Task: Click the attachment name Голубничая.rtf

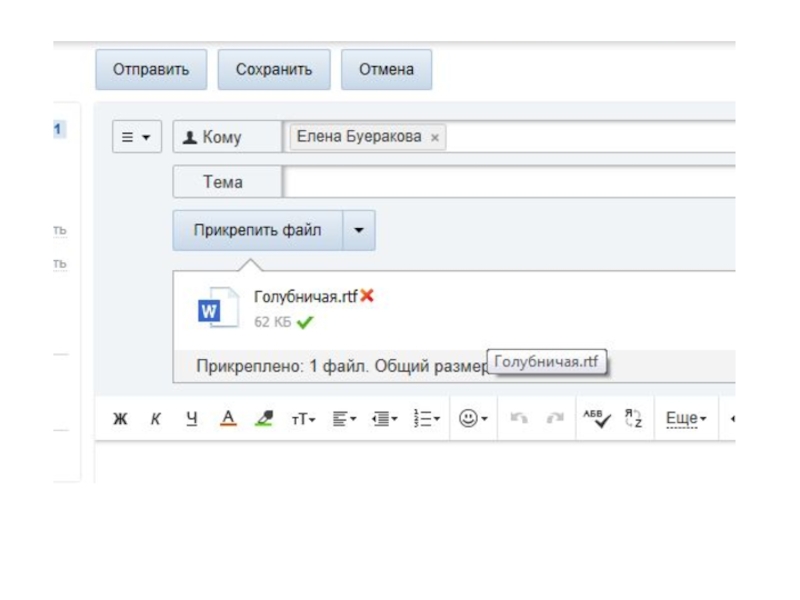Action: (306, 296)
